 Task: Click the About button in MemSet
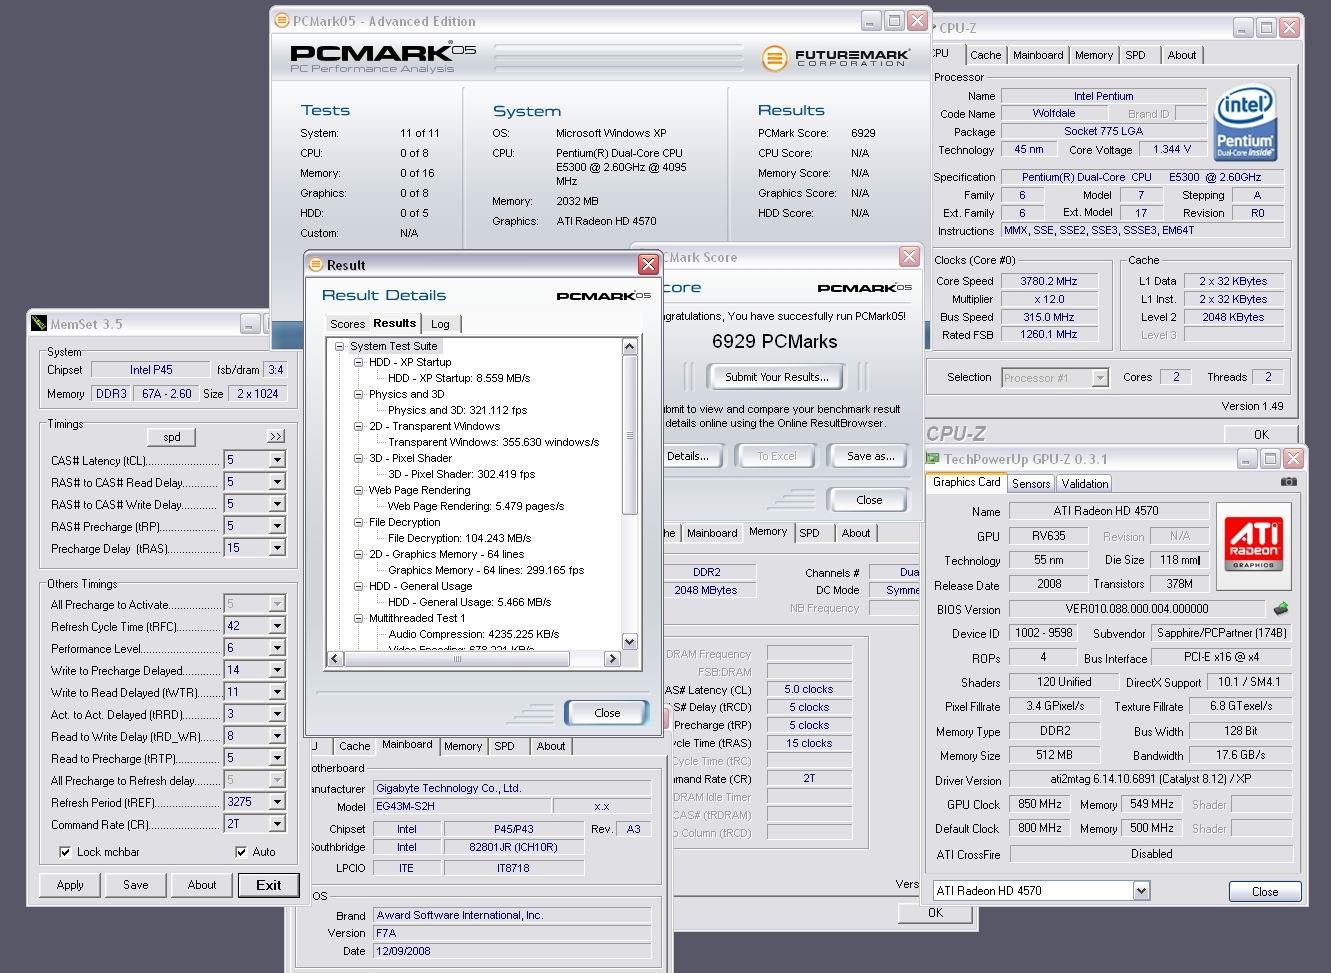coord(202,885)
